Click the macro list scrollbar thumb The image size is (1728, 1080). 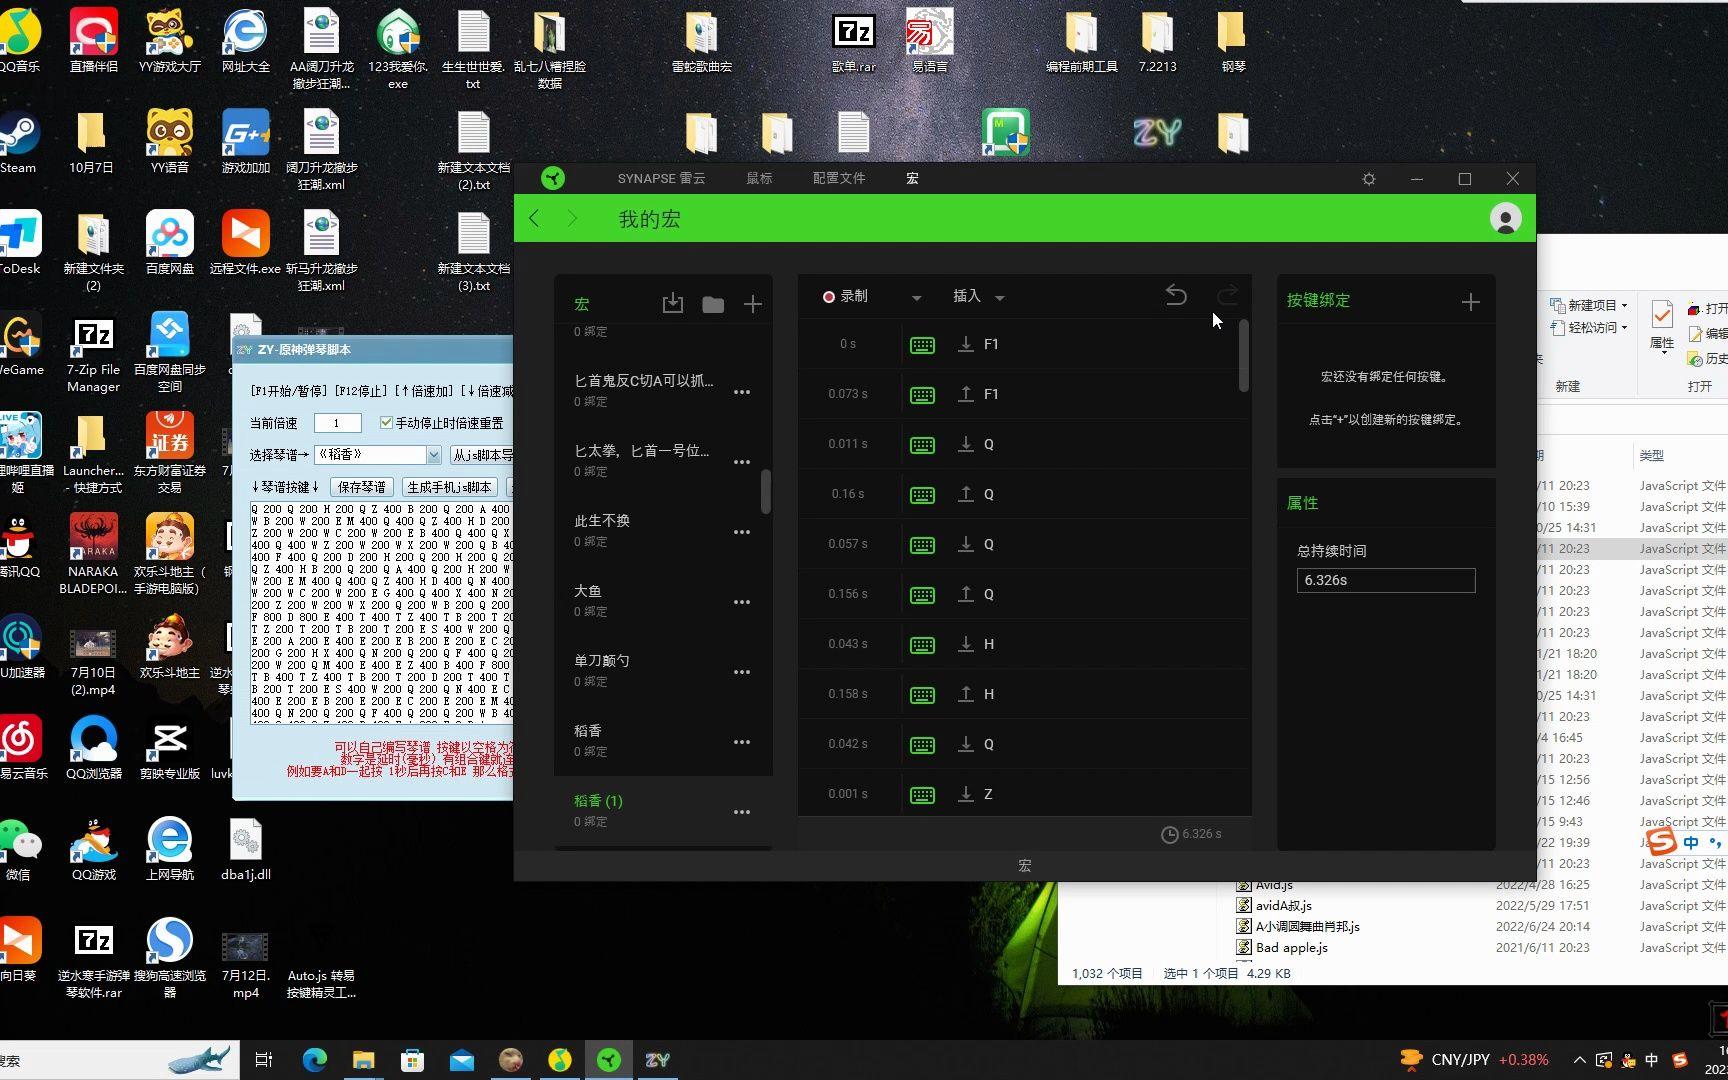tap(766, 491)
